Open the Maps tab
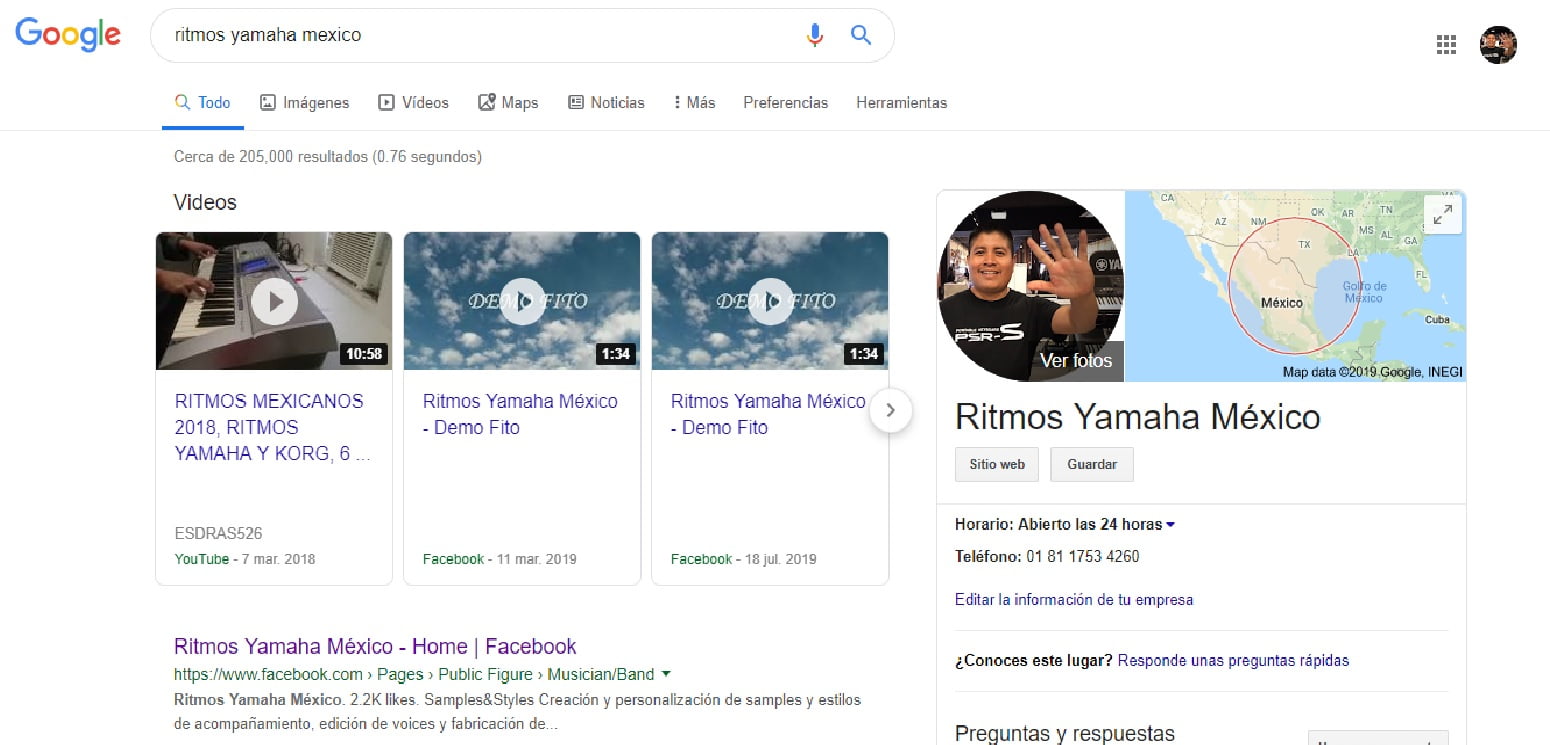Screen dimensions: 1550x745 [x=508, y=102]
